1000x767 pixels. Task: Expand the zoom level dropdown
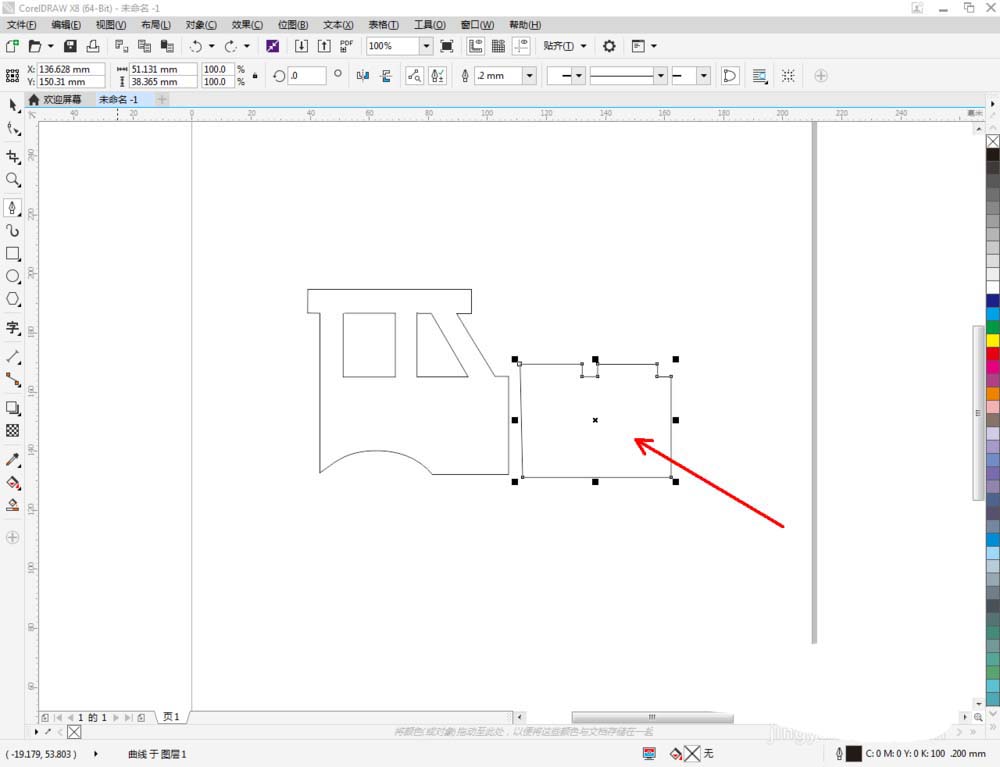(426, 46)
